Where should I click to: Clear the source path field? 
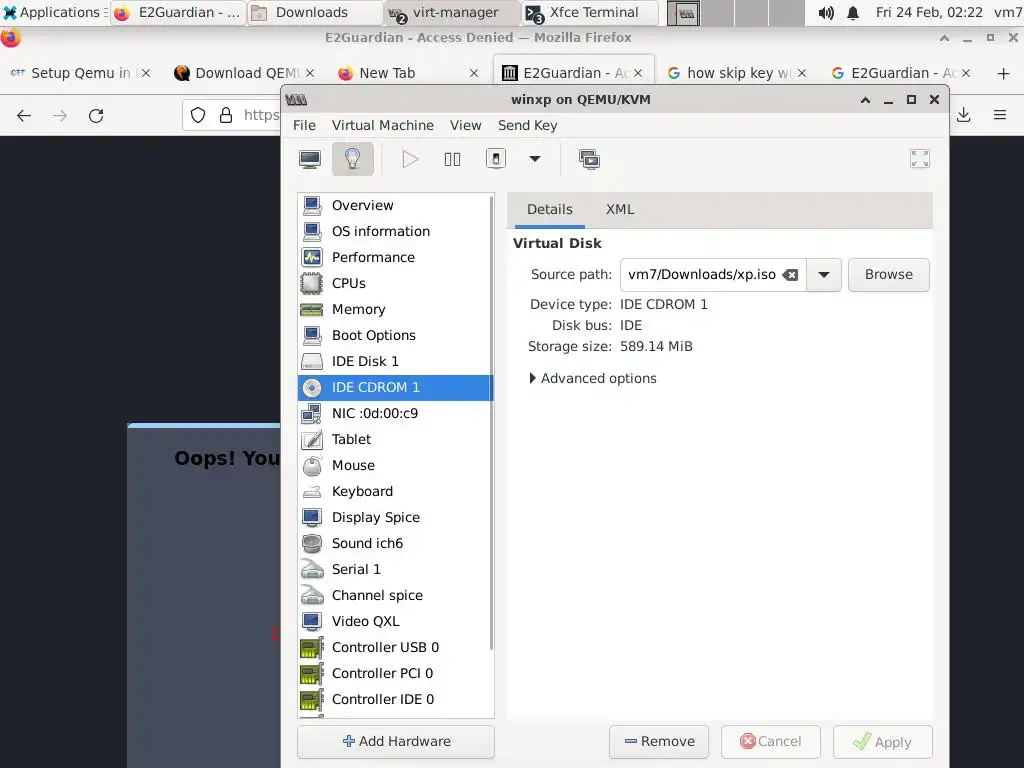click(791, 275)
